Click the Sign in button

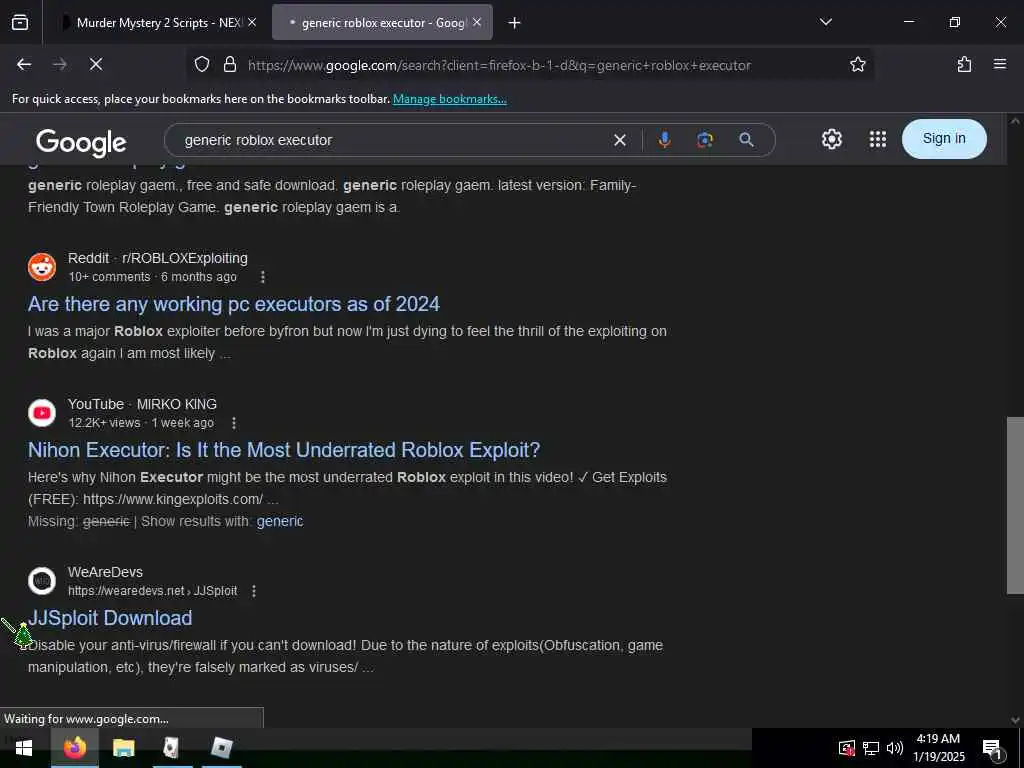[x=944, y=138]
